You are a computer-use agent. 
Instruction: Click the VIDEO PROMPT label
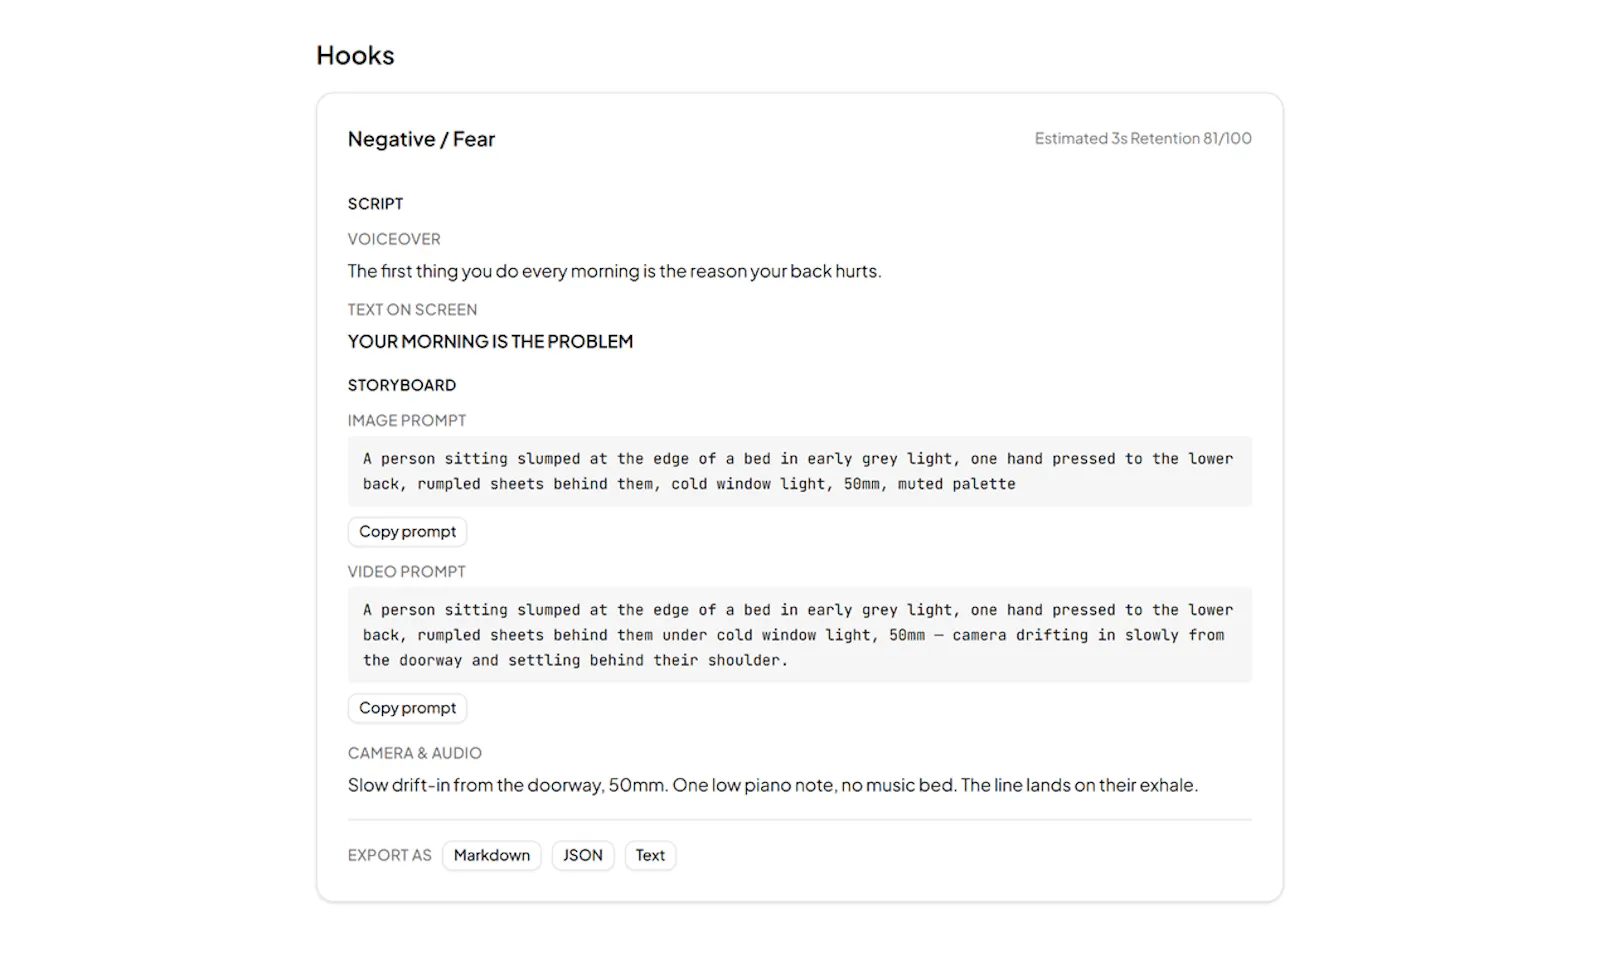click(x=406, y=571)
